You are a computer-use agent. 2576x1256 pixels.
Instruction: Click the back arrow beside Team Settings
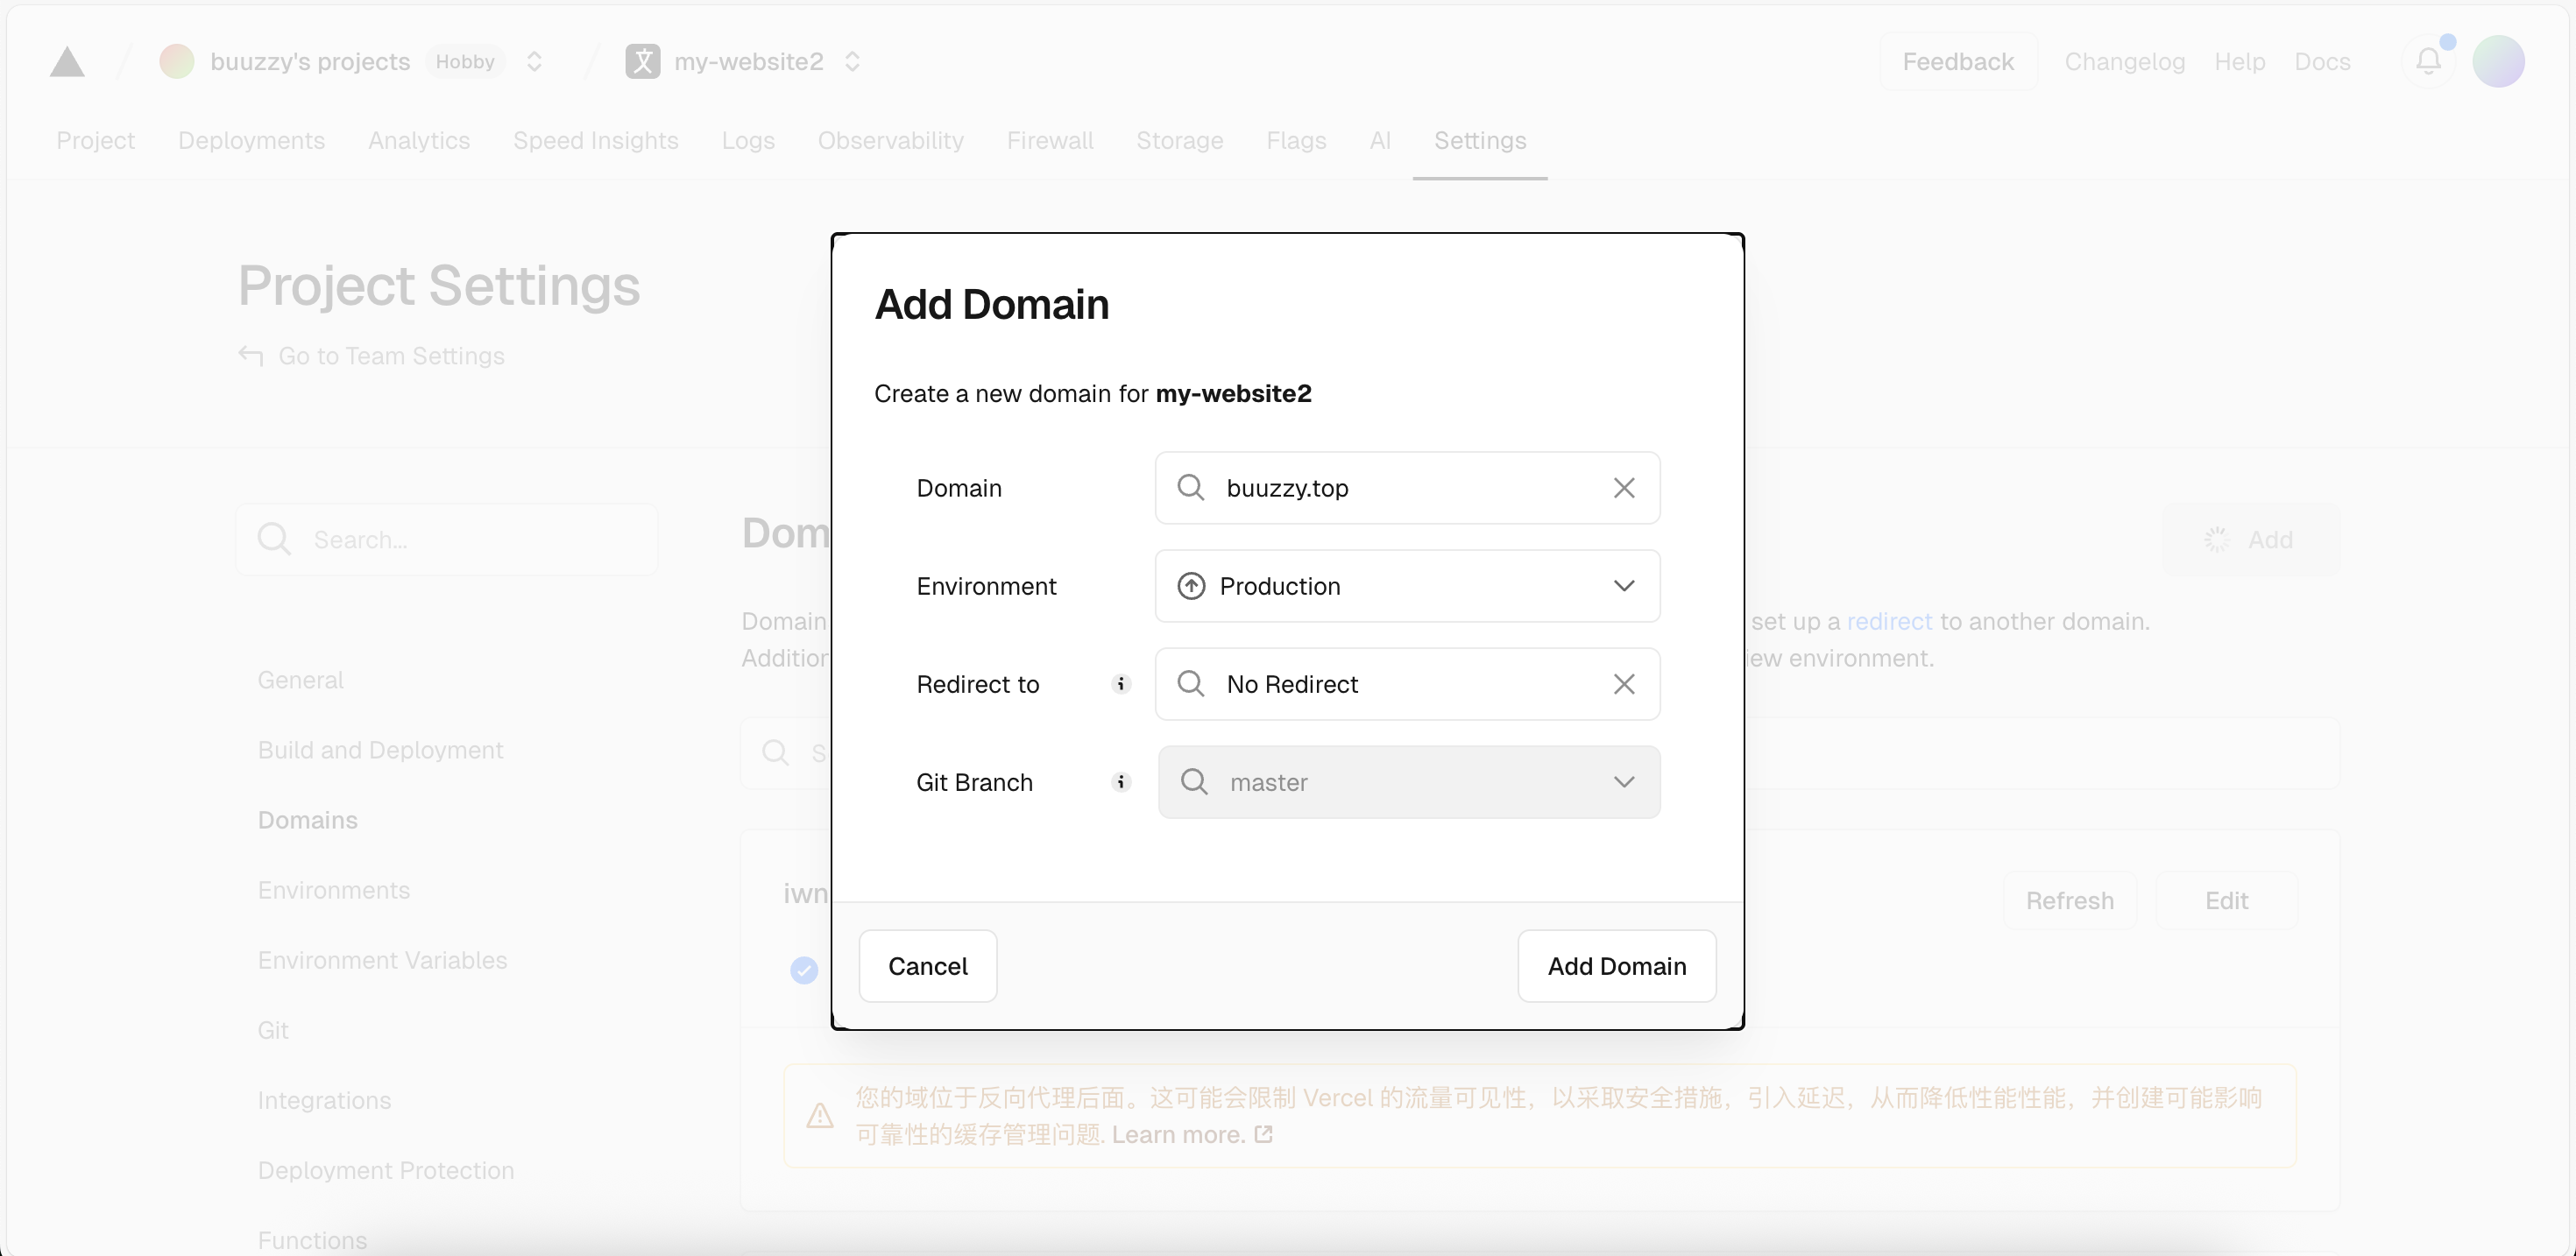click(251, 356)
